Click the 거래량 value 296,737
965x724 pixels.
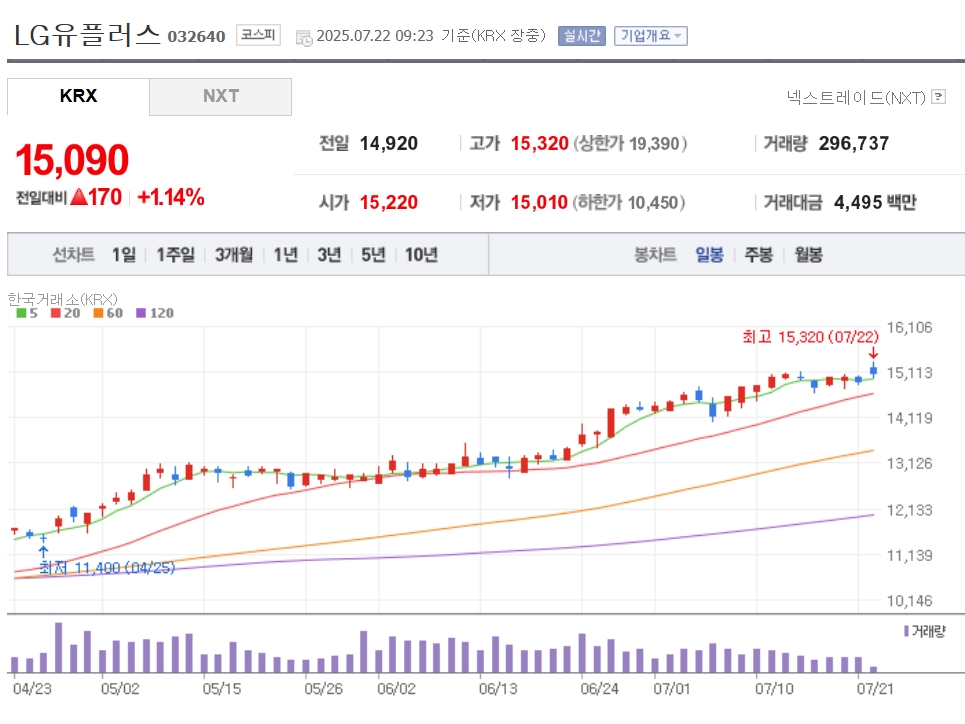[854, 143]
